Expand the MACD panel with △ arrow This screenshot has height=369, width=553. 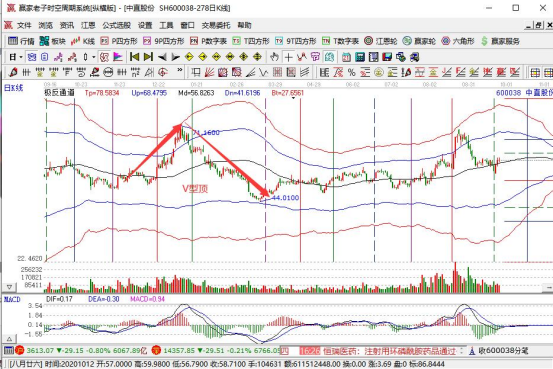[10, 339]
